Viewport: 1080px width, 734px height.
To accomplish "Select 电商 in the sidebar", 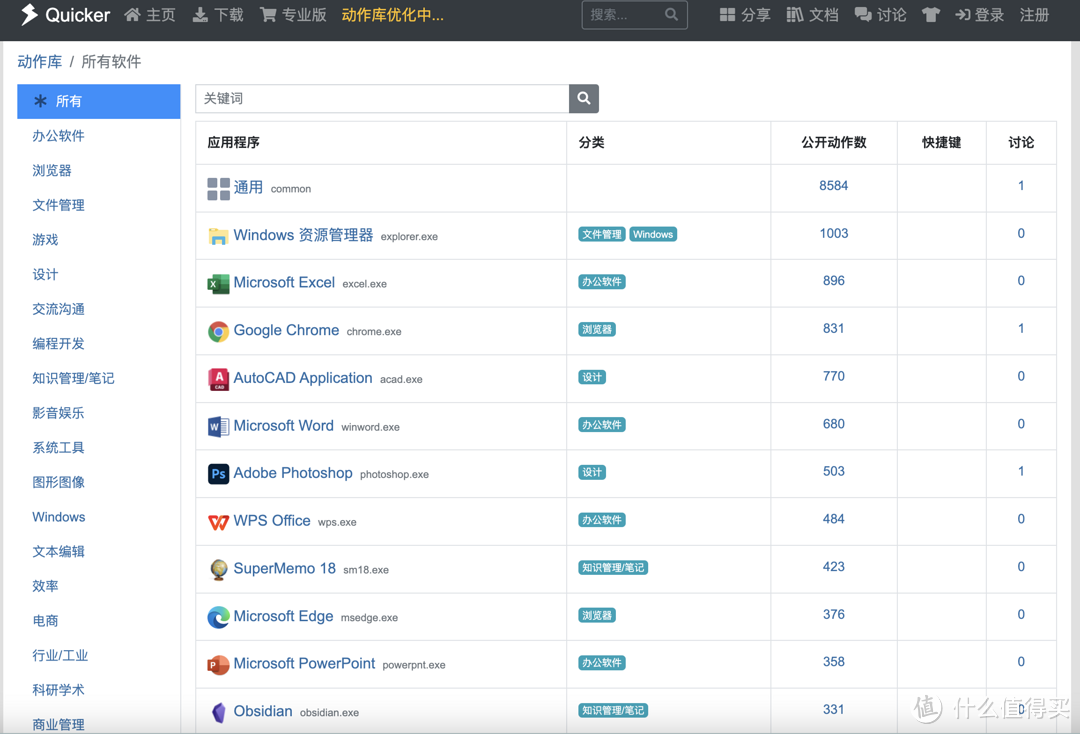I will pyautogui.click(x=45, y=620).
